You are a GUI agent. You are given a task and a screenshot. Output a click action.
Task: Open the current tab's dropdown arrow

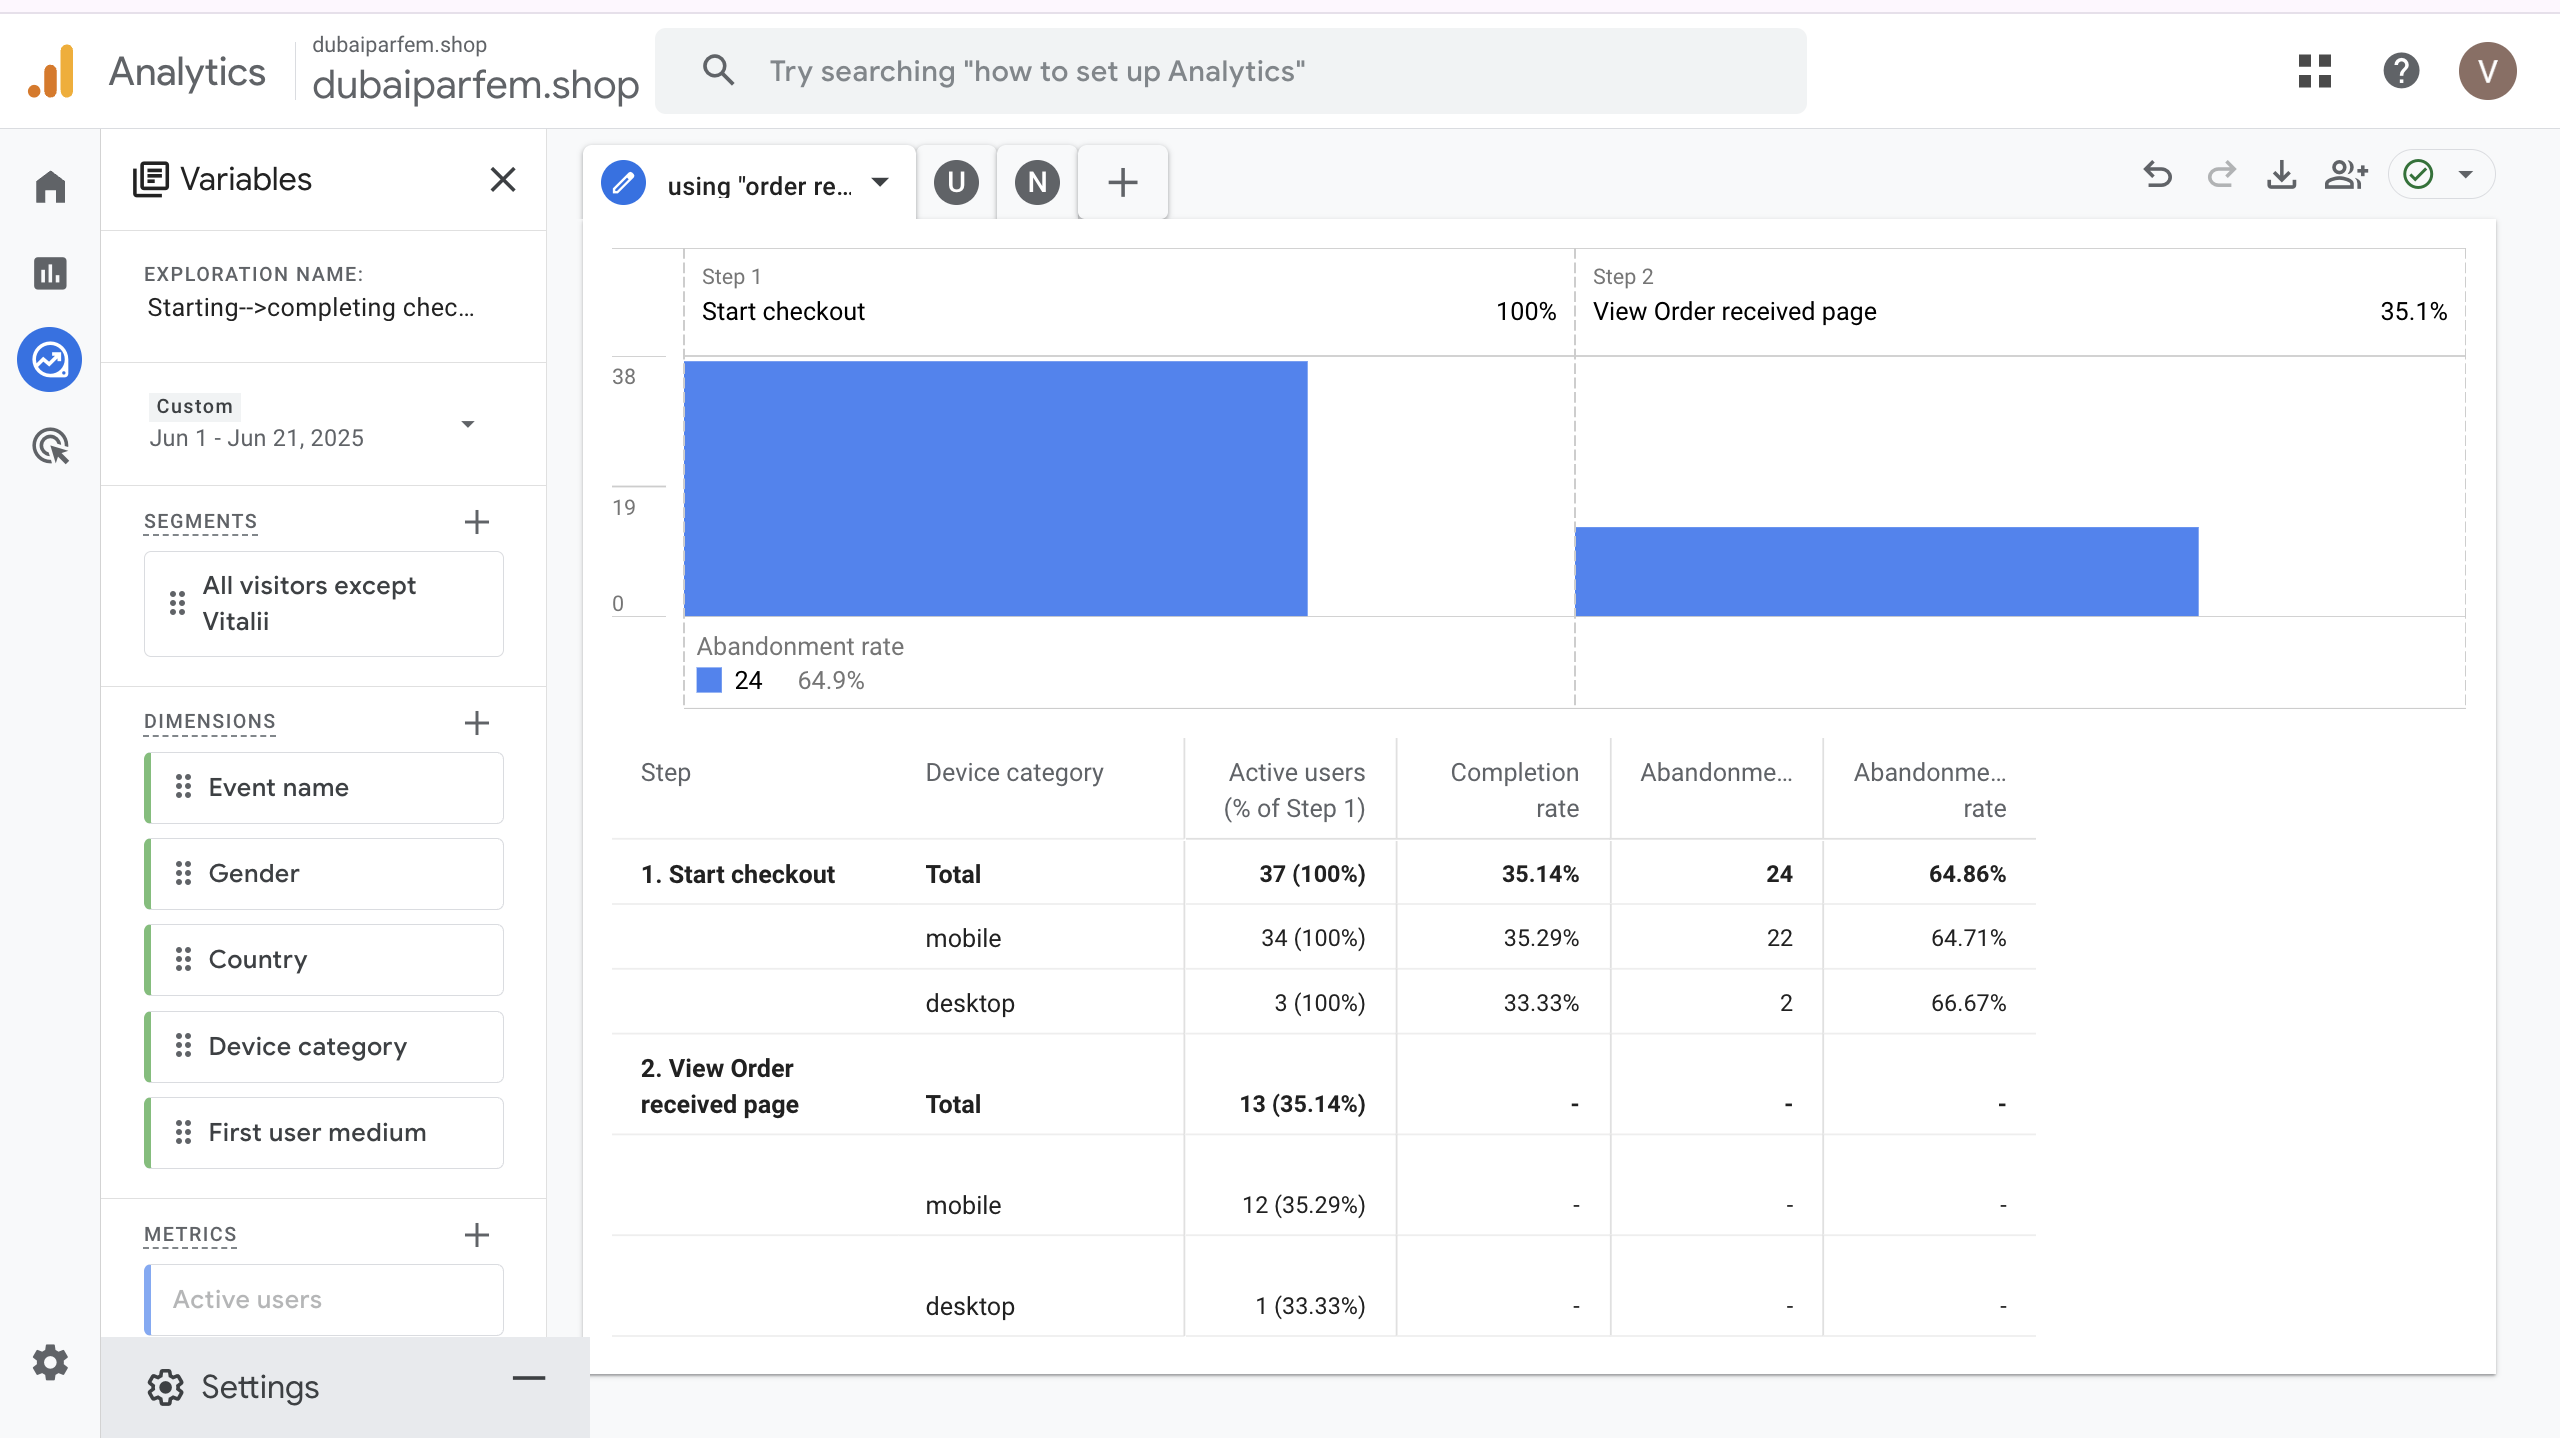pos(880,182)
